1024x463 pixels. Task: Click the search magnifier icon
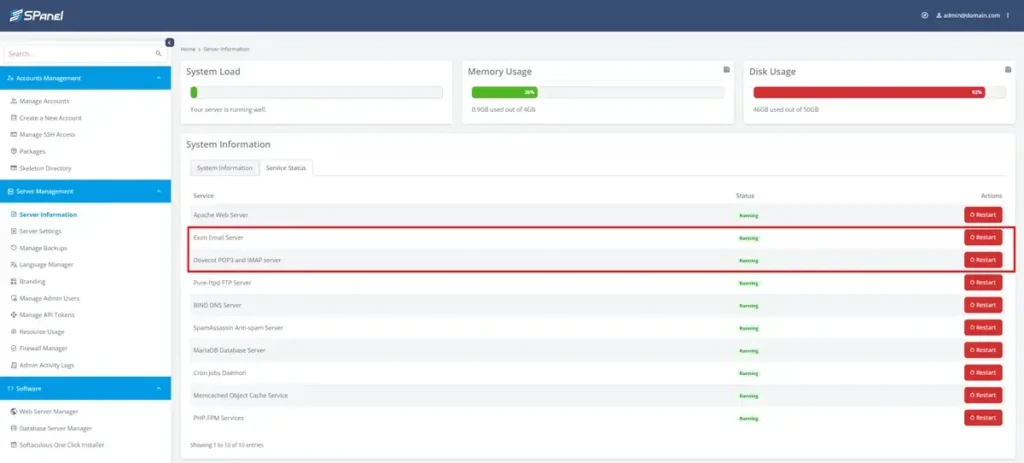pyautogui.click(x=159, y=54)
